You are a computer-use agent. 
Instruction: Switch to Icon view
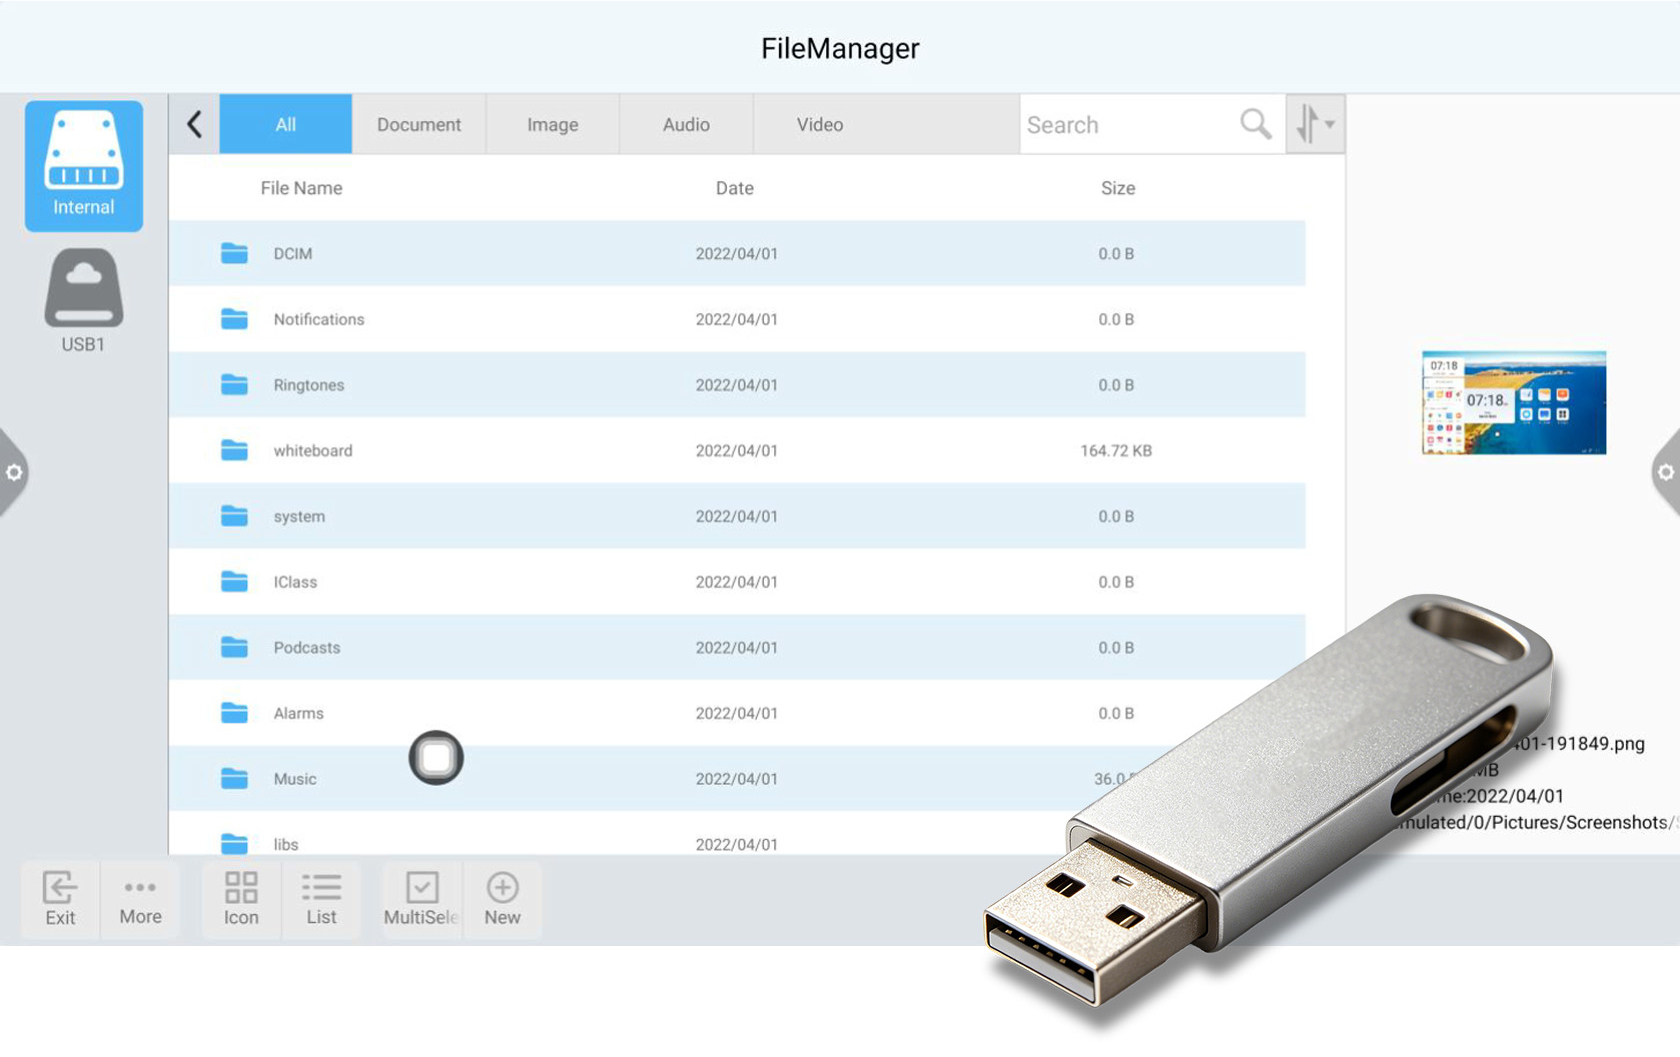[241, 899]
